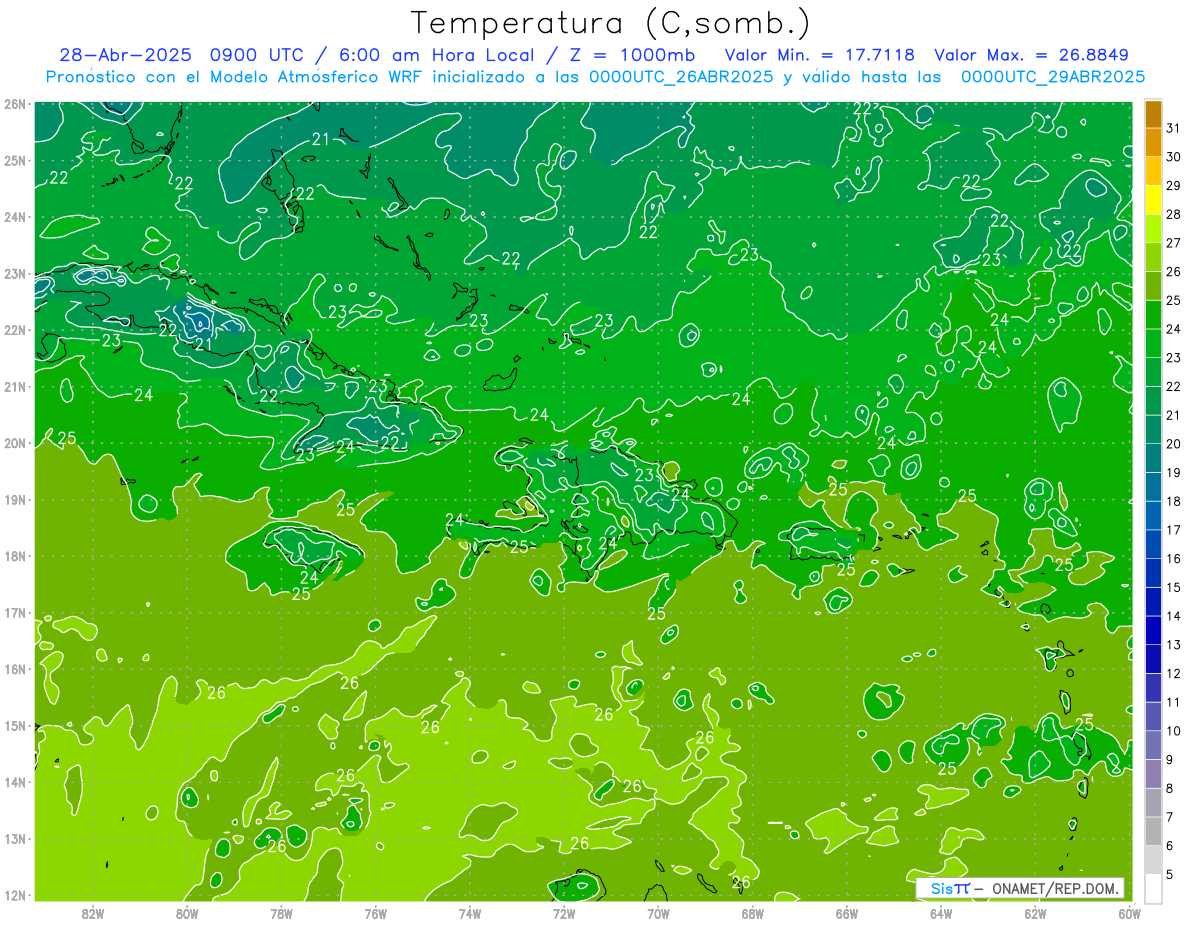Click the "25N" latitude axis label
Screen dimensions: 1200x927
[x=14, y=161]
